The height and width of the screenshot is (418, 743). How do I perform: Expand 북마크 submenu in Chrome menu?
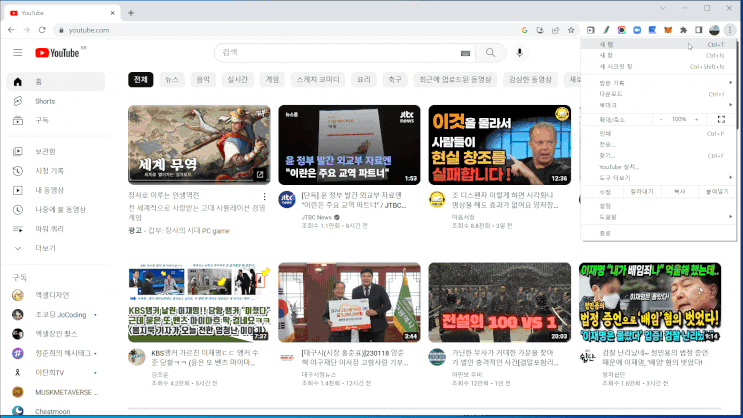click(659, 105)
